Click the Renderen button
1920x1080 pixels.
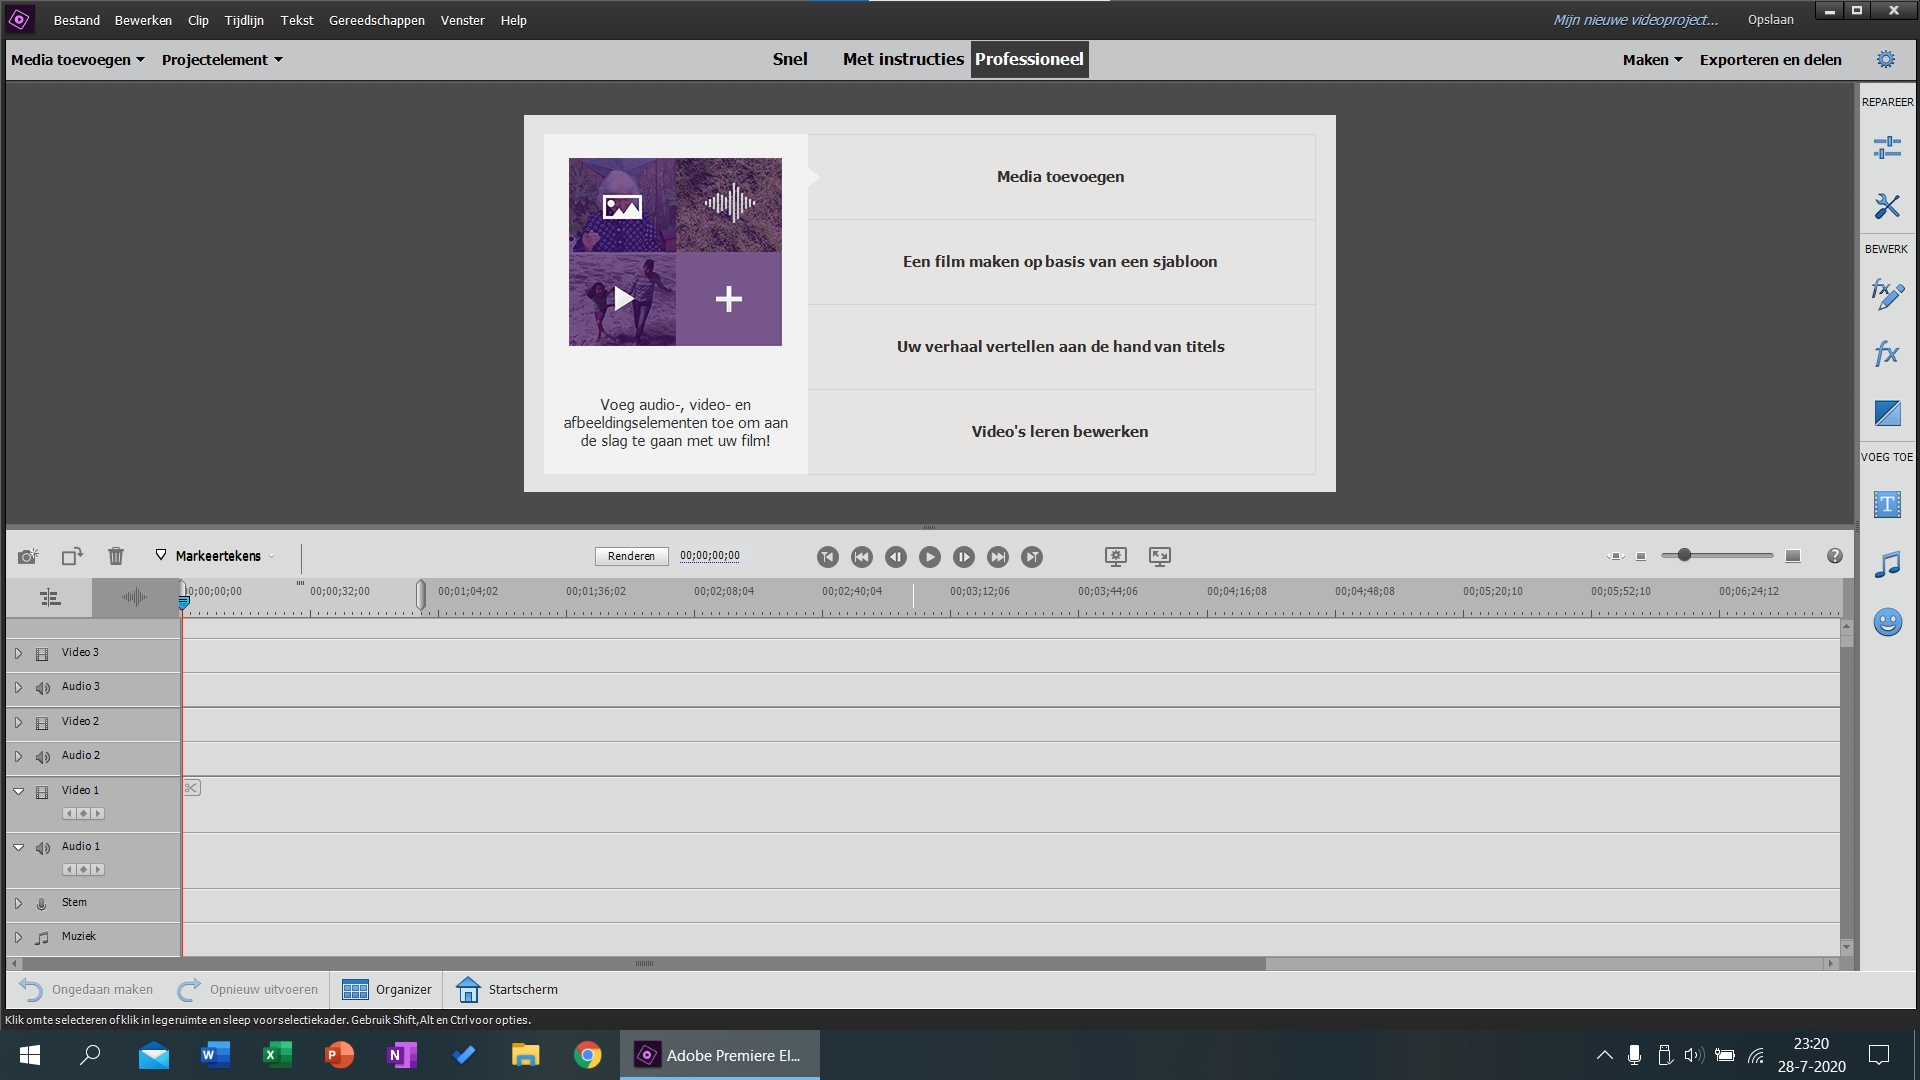click(631, 556)
